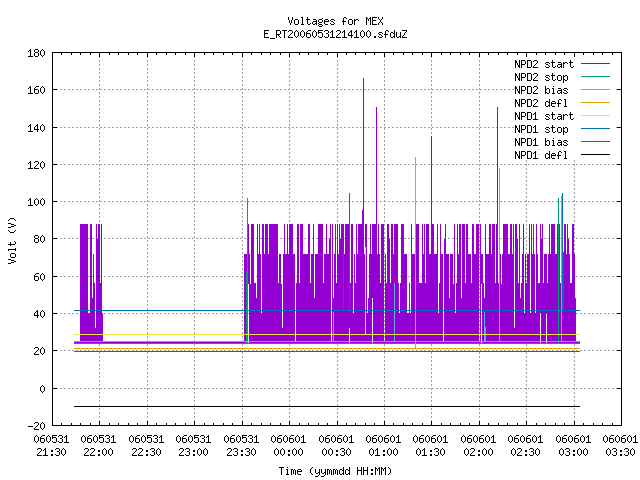Click the x-axis tick '060531 22:00'
The width and height of the screenshot is (640, 480).
point(98,446)
